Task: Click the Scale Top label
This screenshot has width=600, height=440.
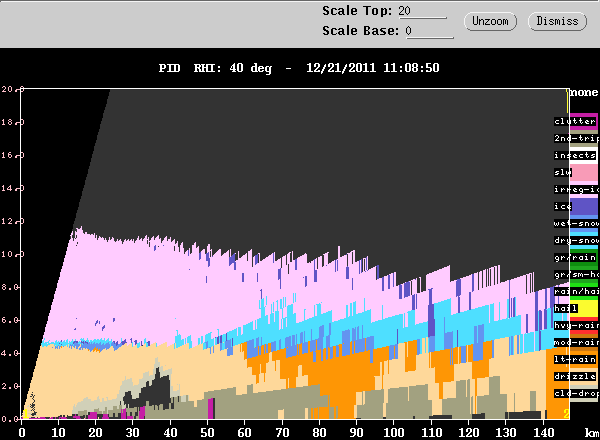Action: click(x=357, y=11)
